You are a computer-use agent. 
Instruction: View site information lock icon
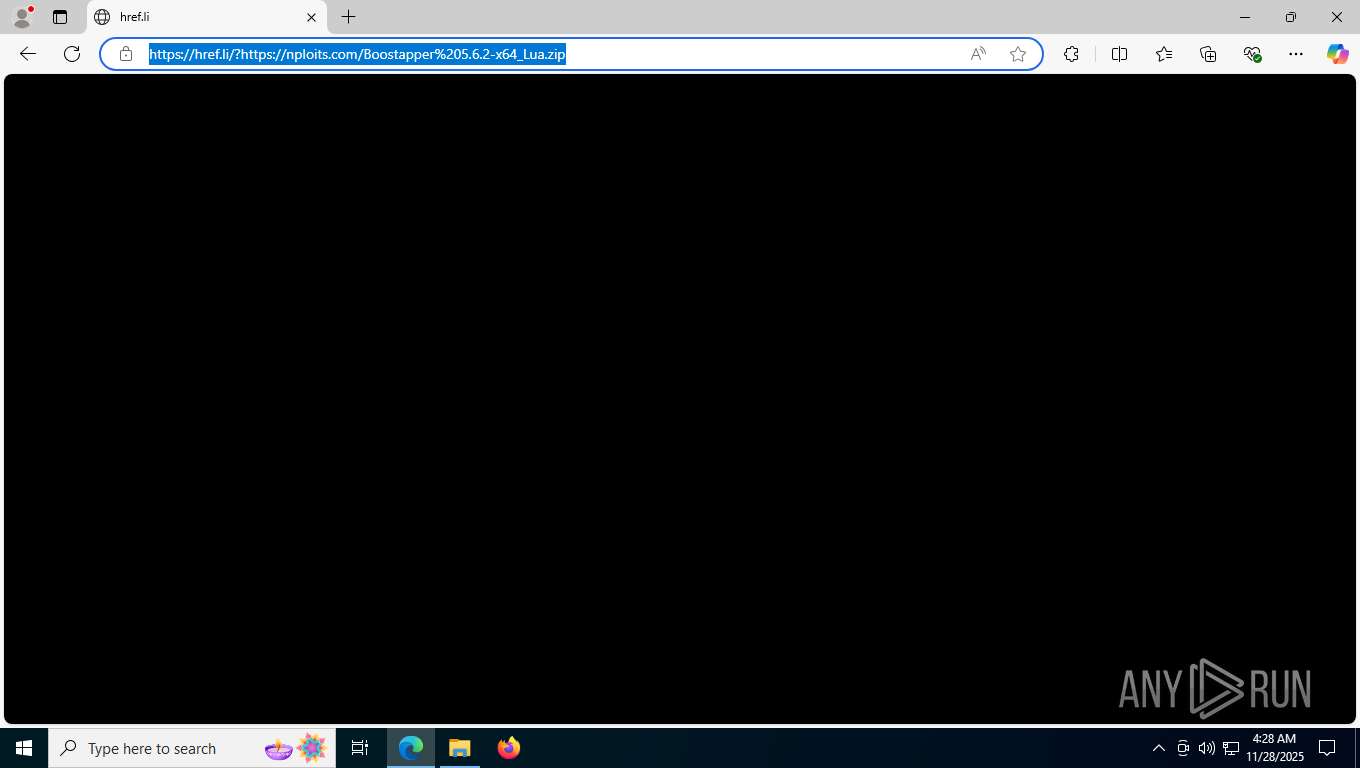pos(126,54)
